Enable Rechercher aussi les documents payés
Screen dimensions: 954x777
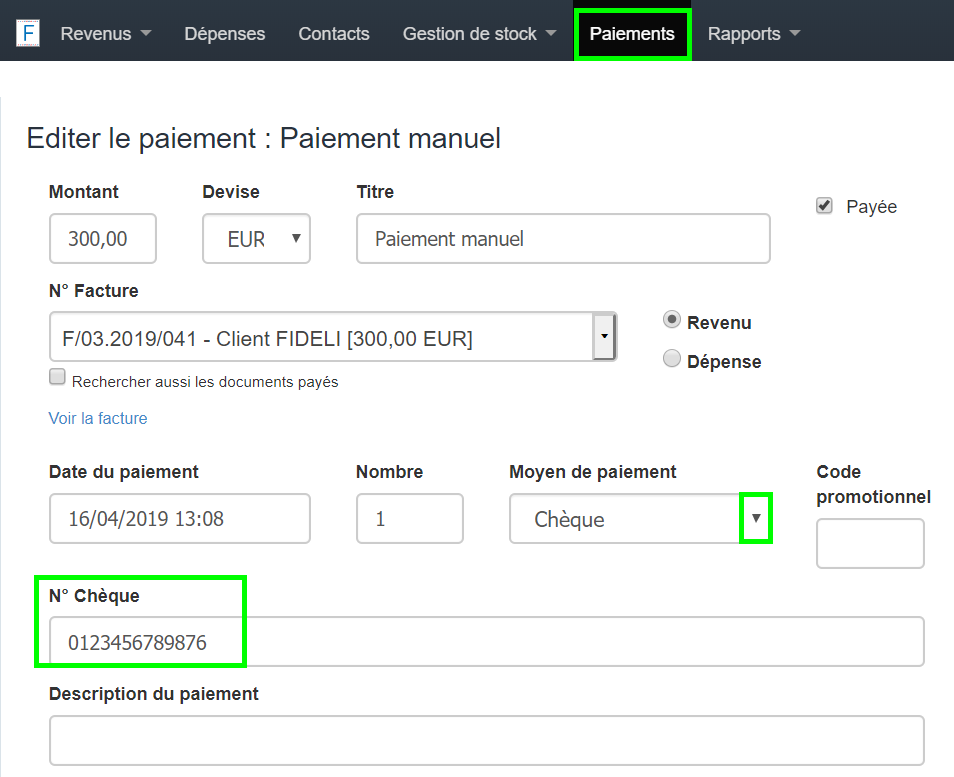point(57,377)
